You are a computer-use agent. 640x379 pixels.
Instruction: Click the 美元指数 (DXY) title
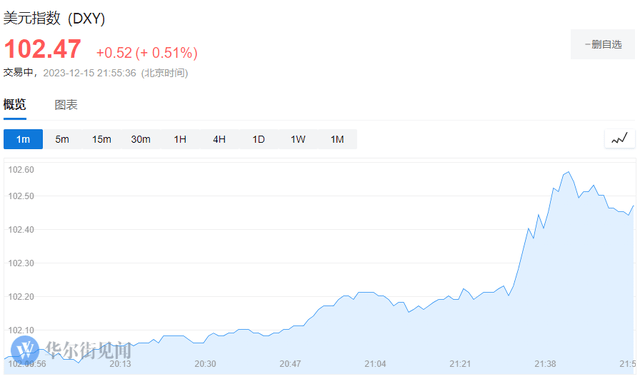point(54,18)
